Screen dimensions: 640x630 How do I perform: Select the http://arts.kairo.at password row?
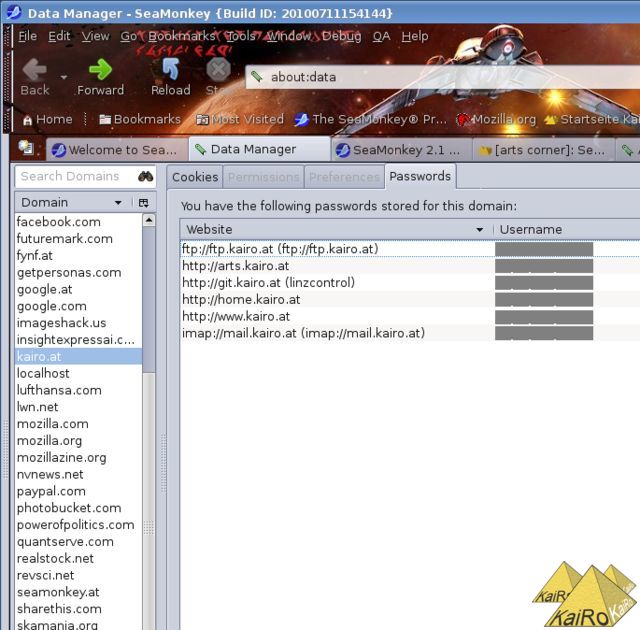[x=410, y=266]
